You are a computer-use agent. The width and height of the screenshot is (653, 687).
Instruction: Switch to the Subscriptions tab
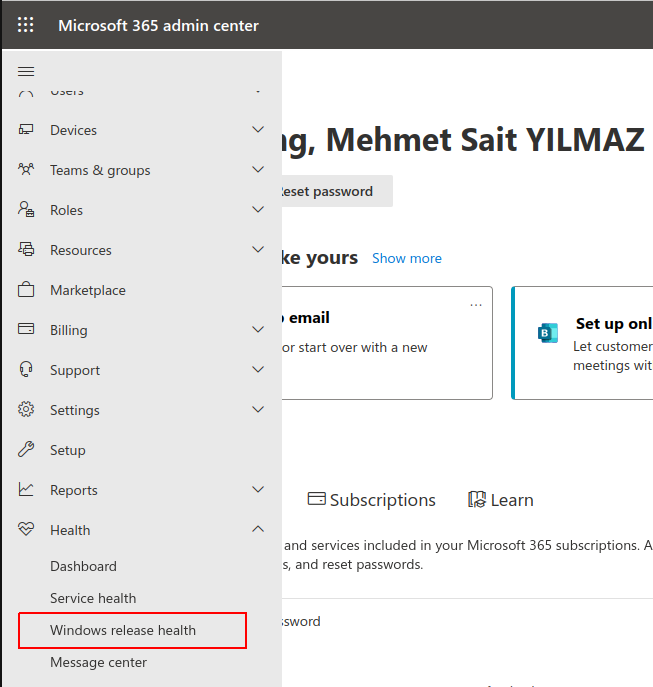[372, 500]
